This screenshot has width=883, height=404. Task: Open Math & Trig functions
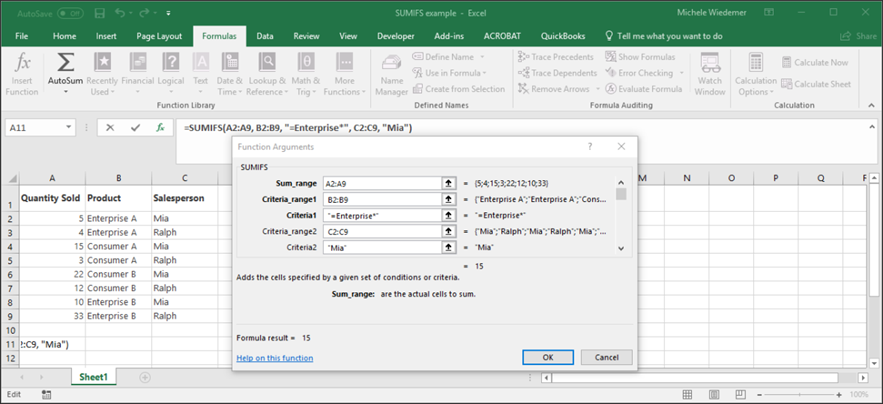[305, 74]
